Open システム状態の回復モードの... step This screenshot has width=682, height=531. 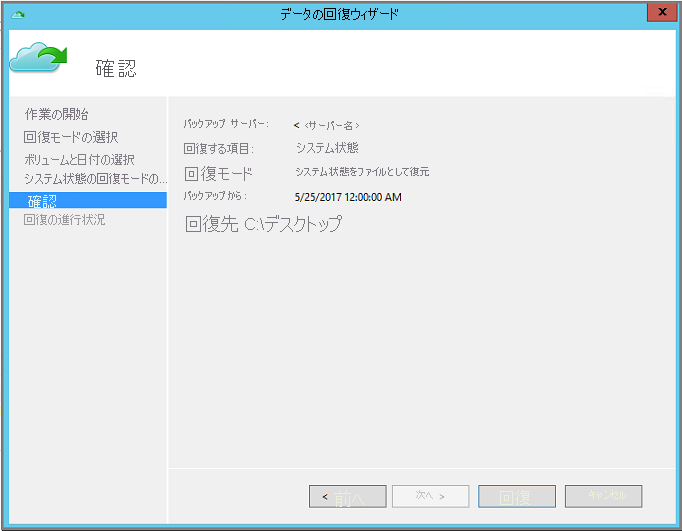[x=95, y=178]
